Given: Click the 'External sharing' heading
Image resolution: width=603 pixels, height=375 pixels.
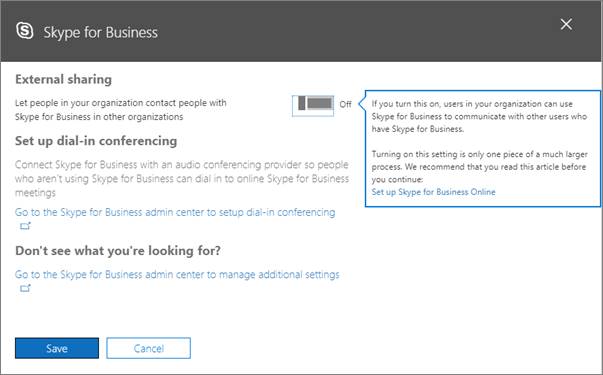Looking at the screenshot, I should [63, 79].
